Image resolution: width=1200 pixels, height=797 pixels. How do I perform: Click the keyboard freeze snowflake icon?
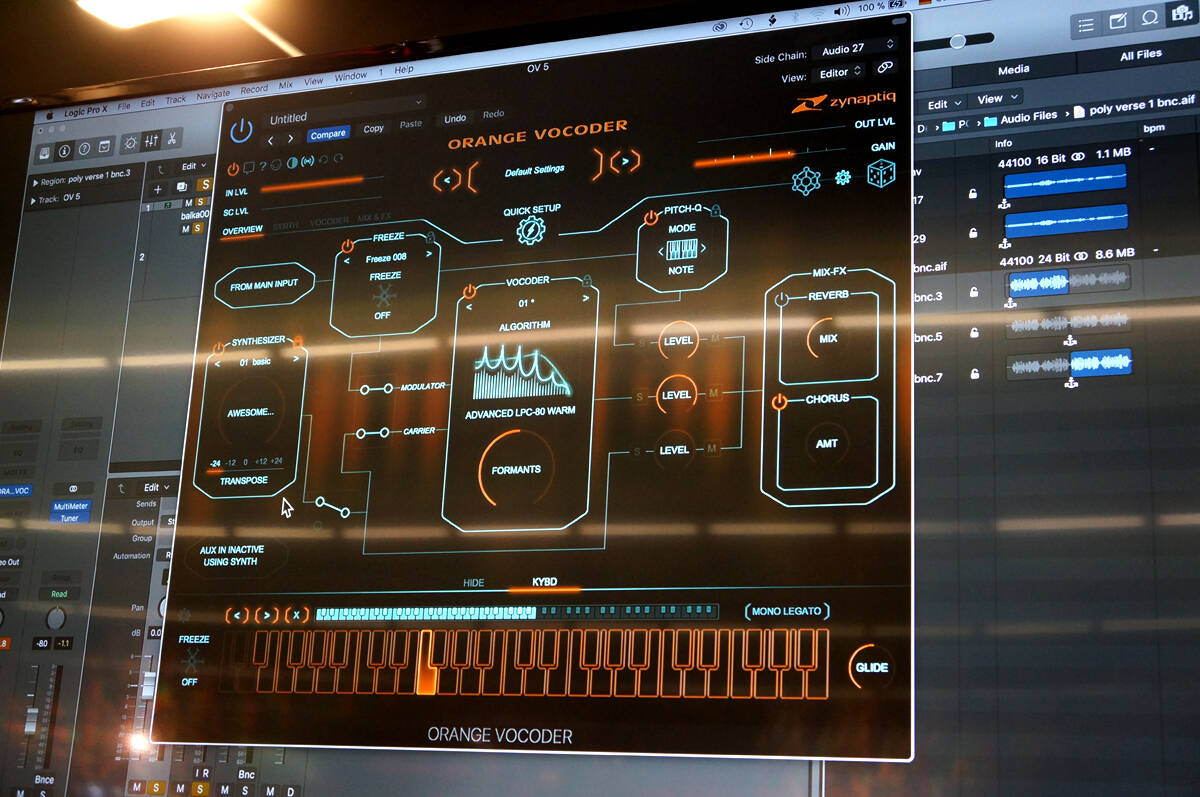[190, 660]
